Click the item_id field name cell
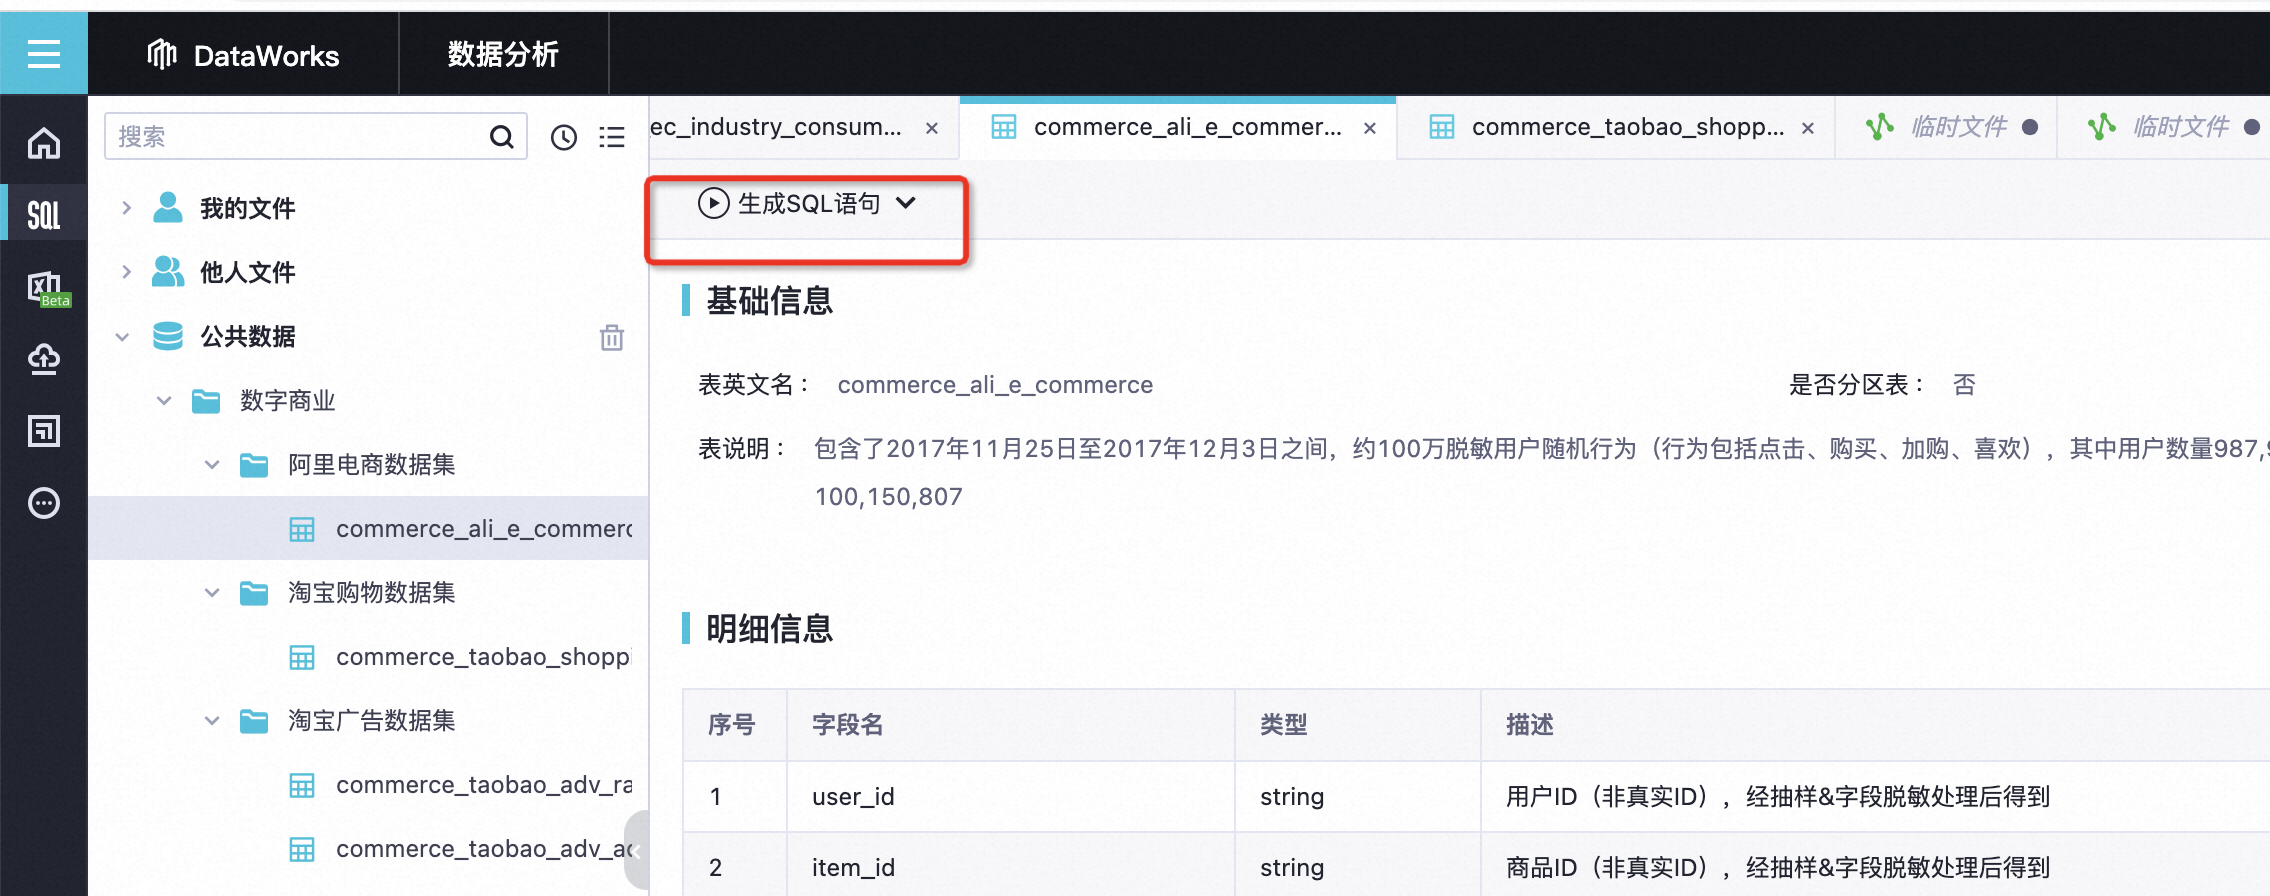2270x896 pixels. (1010, 867)
